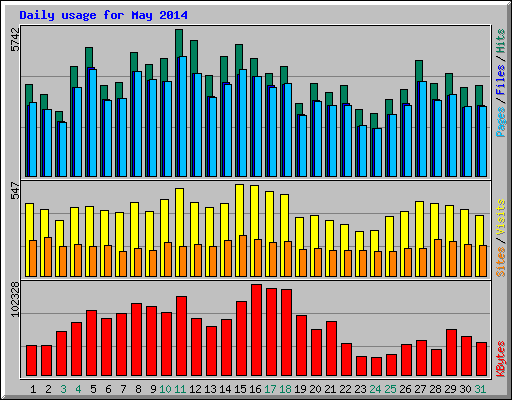Click green weekend day label 24
The height and width of the screenshot is (400, 512).
[x=375, y=389]
